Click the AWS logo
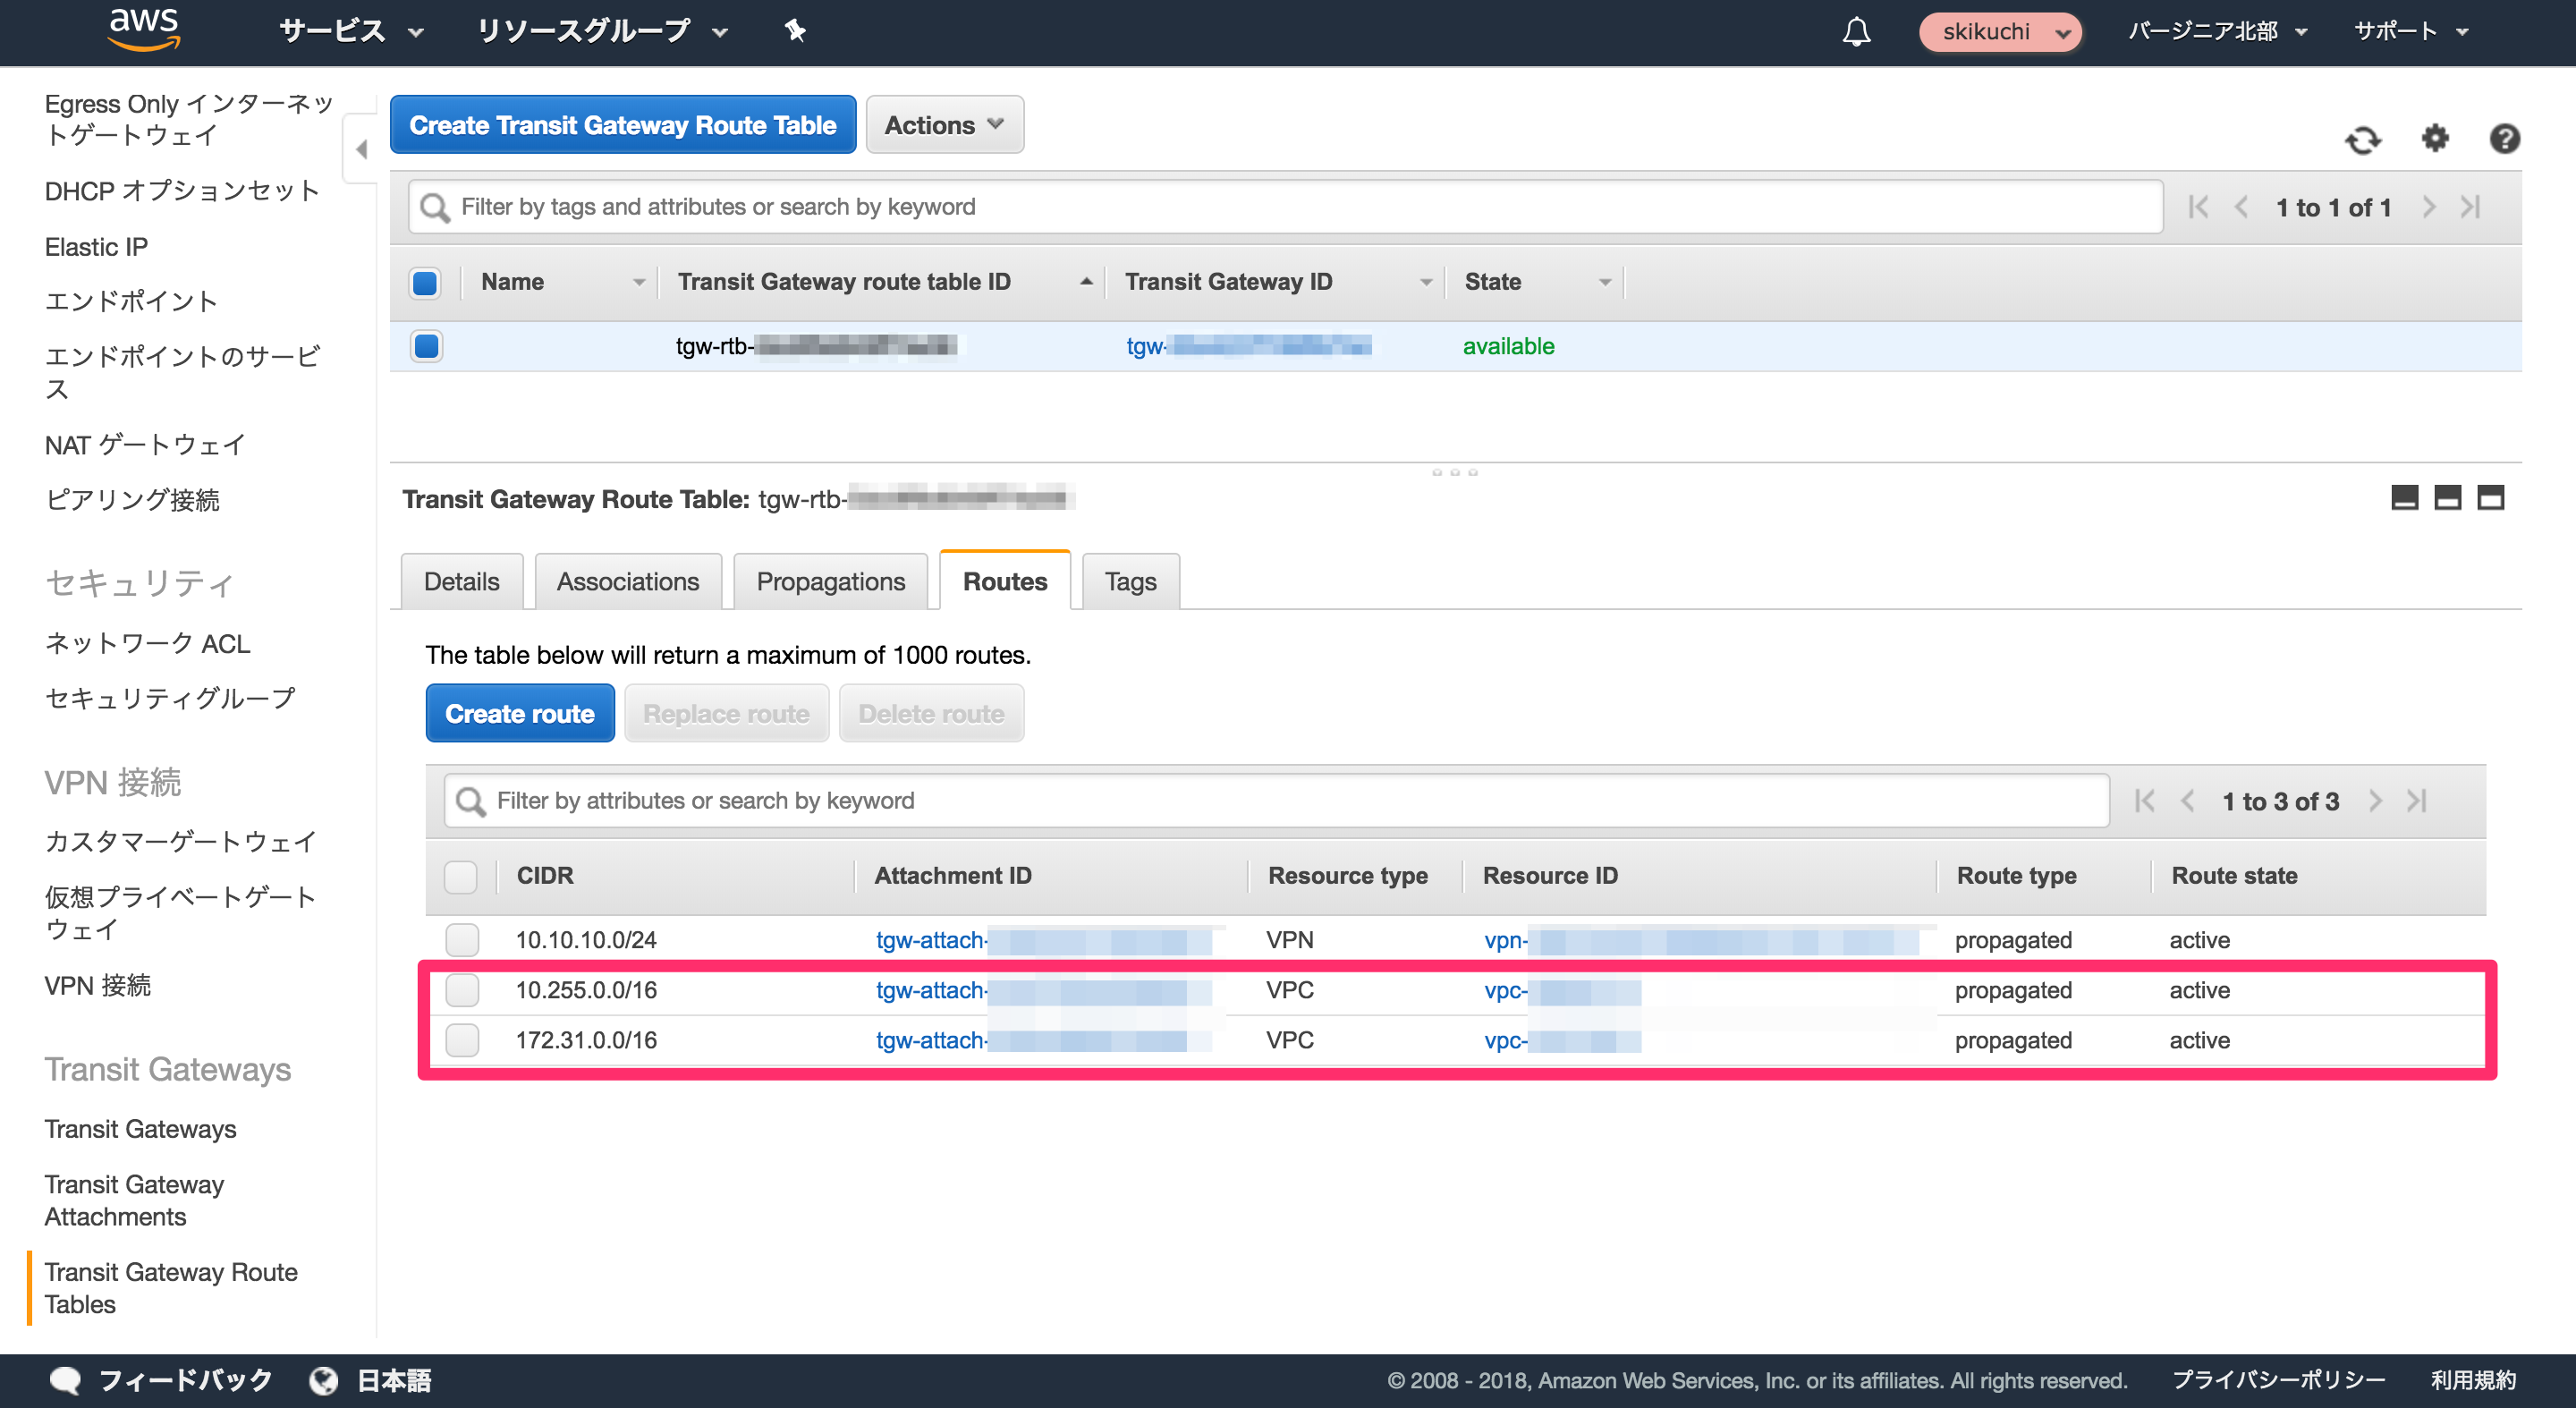Screen dimensions: 2576x1408 click(142, 29)
